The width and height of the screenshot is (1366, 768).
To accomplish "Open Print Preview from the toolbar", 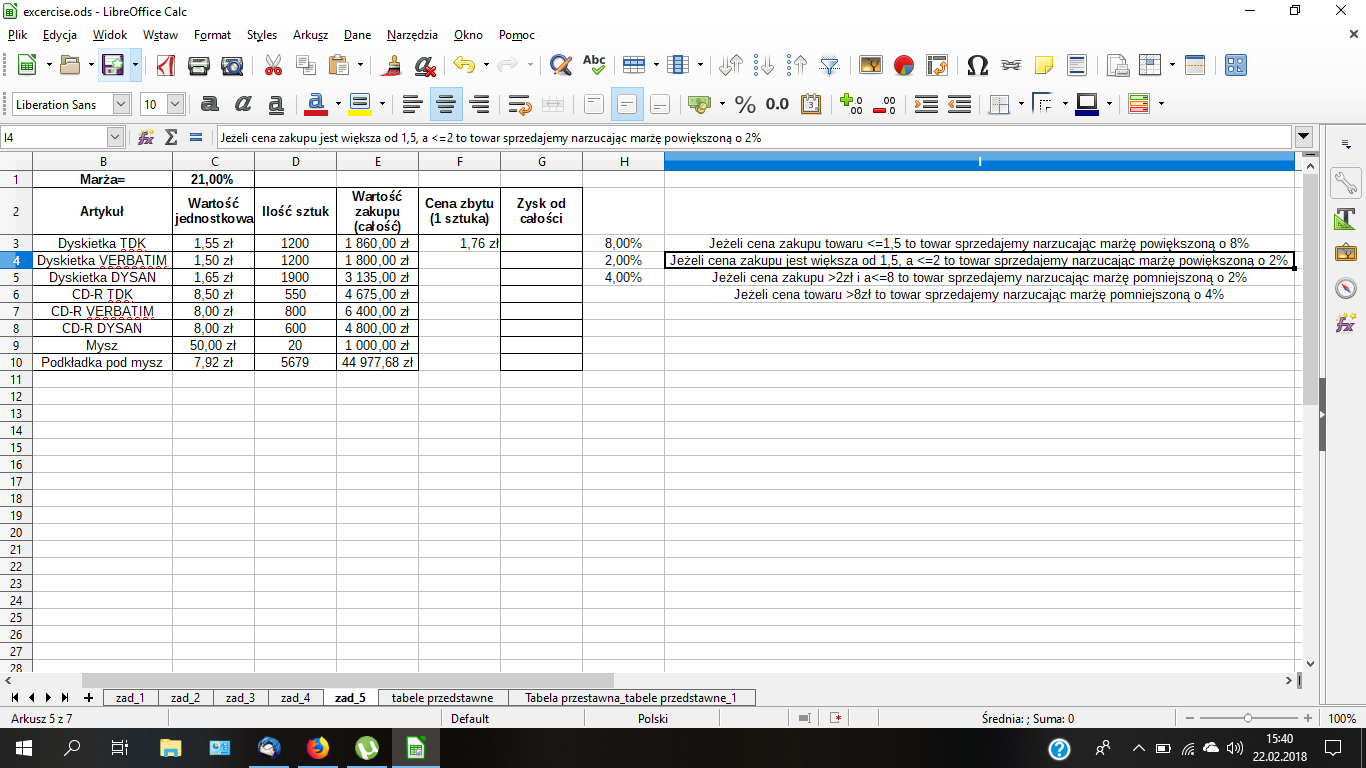I will tap(232, 66).
